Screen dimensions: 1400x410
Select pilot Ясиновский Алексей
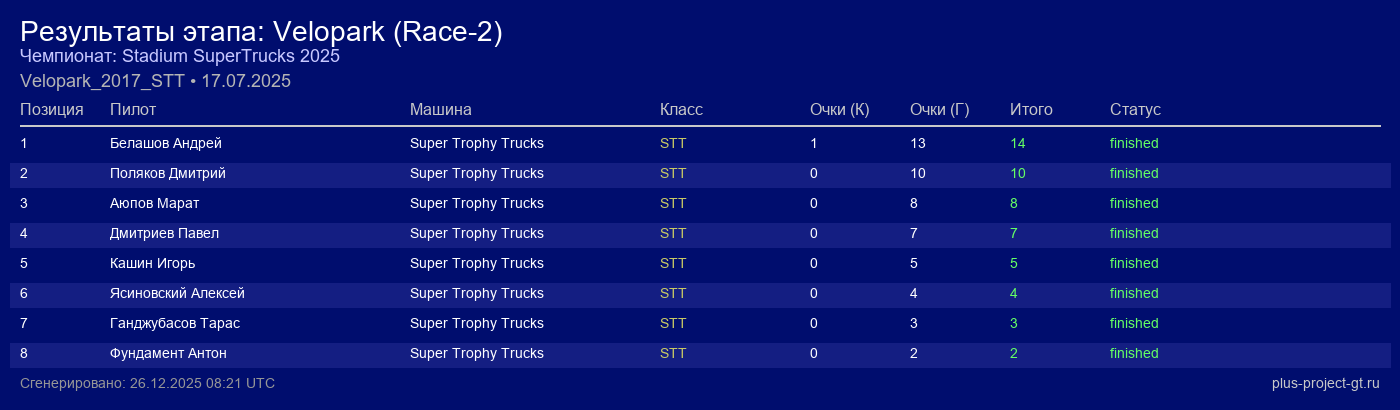point(177,293)
